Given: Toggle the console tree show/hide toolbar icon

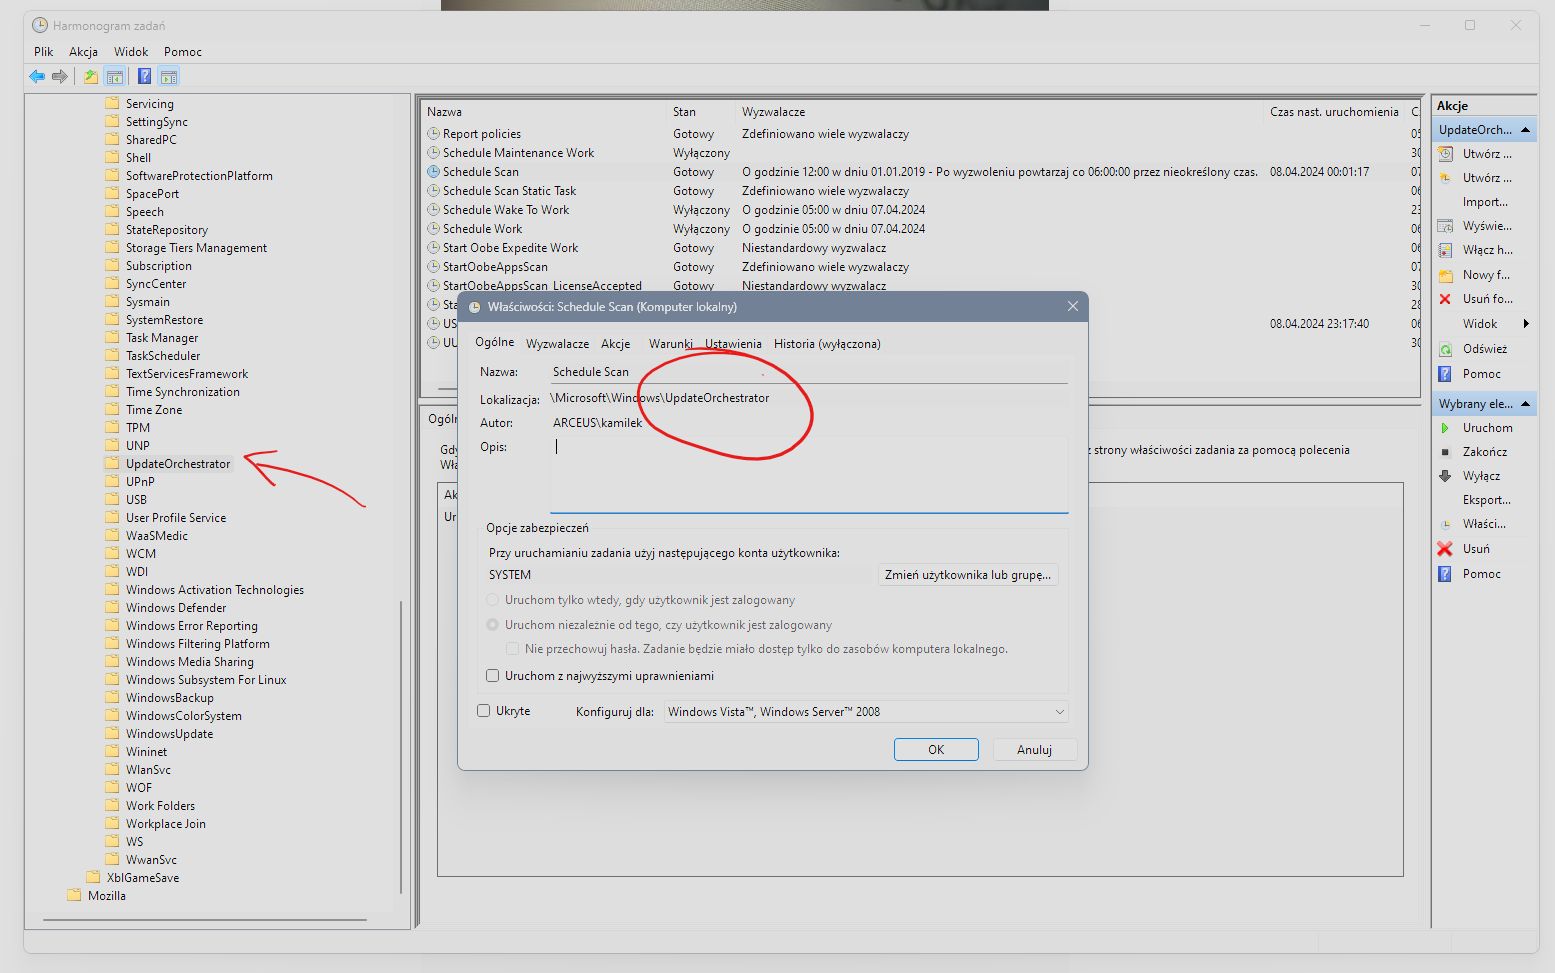Looking at the screenshot, I should tap(115, 76).
